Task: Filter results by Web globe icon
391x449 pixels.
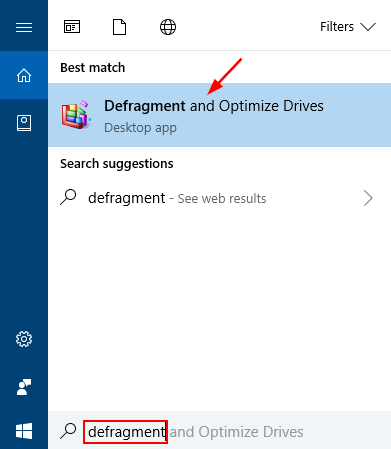Action: [168, 27]
